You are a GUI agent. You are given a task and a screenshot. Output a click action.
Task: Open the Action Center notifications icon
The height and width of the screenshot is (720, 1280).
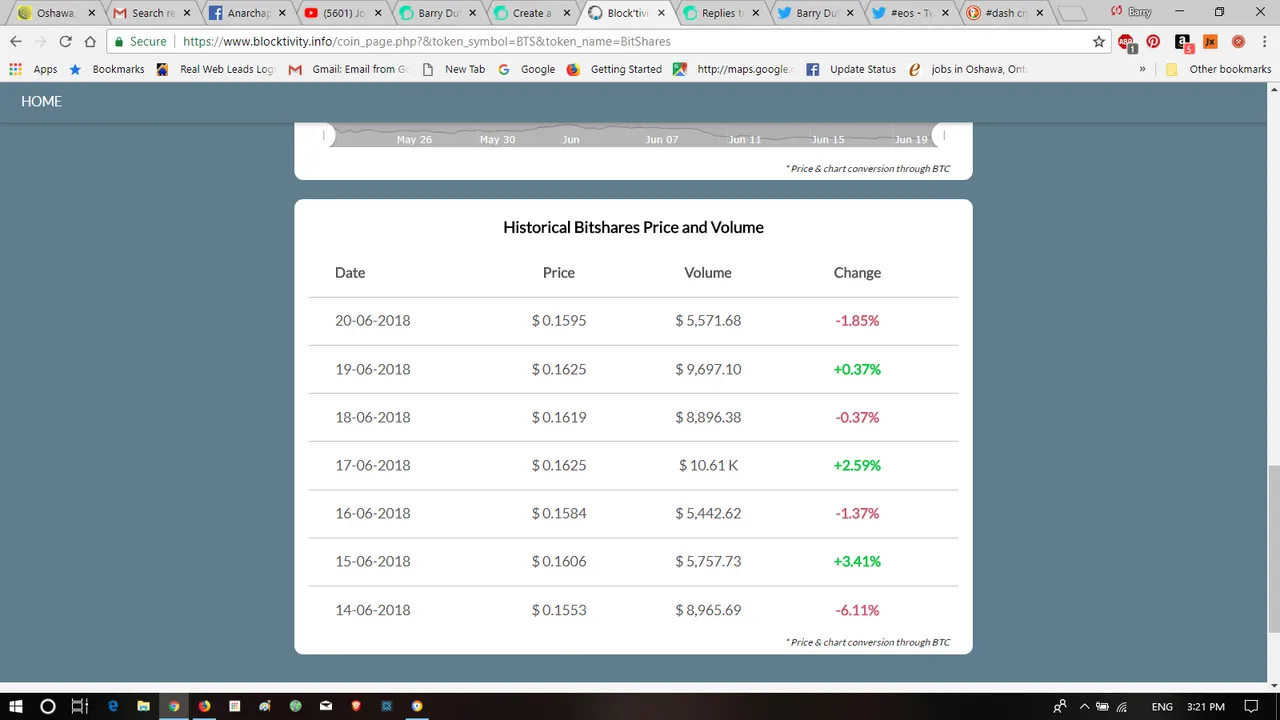(1251, 706)
